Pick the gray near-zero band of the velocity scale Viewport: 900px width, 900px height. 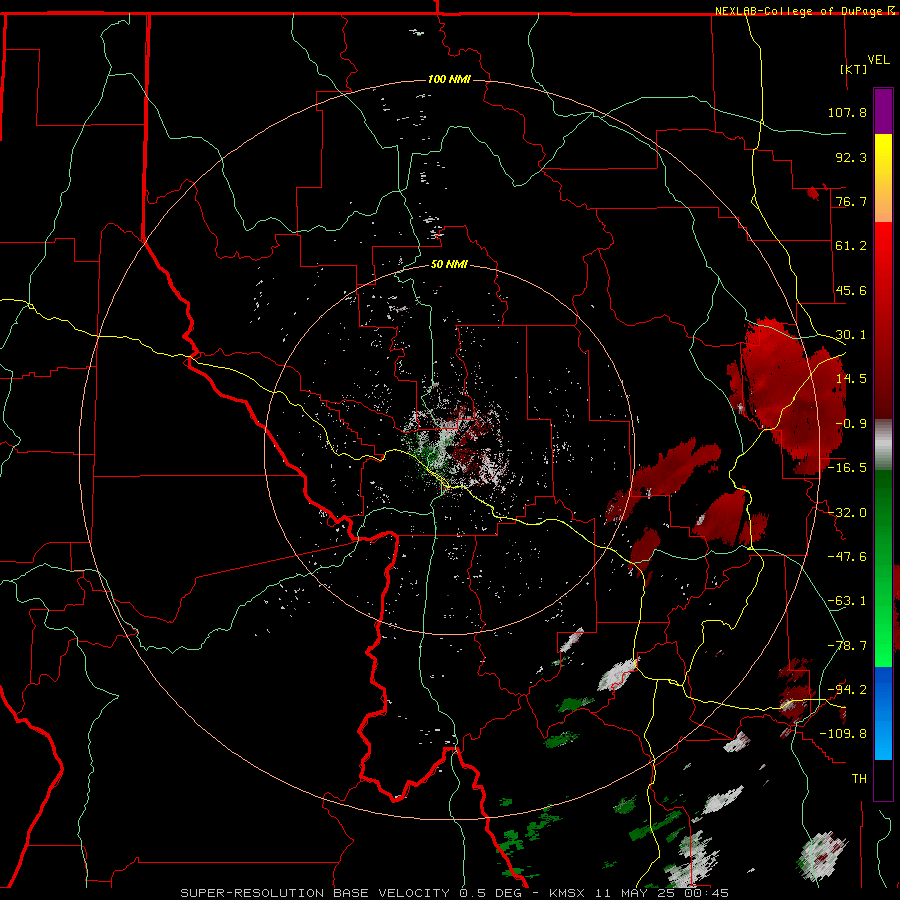(883, 444)
